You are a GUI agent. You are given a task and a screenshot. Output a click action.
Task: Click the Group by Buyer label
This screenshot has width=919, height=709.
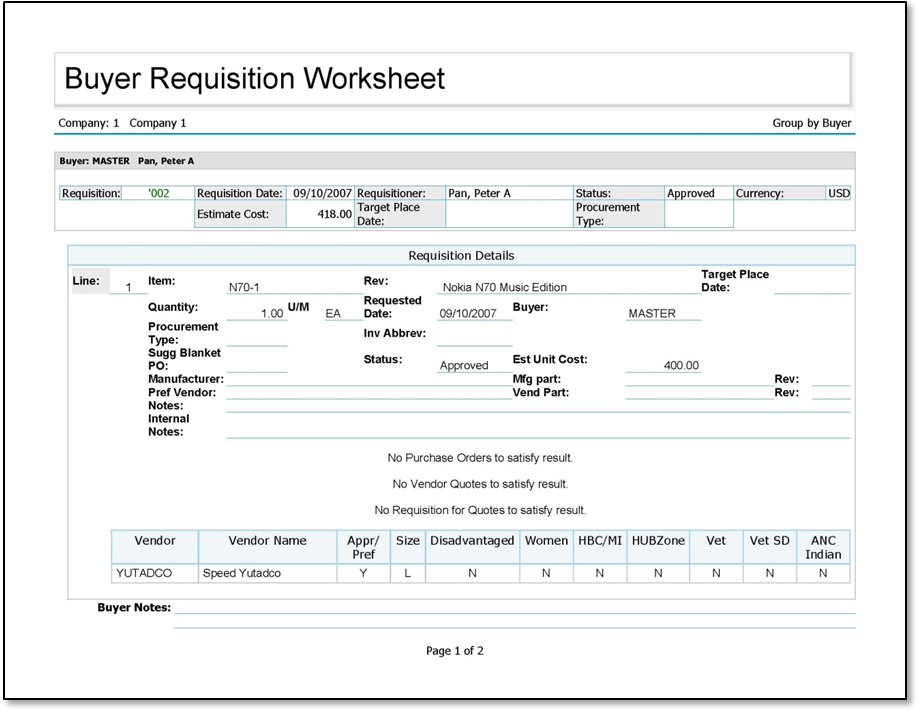click(811, 124)
